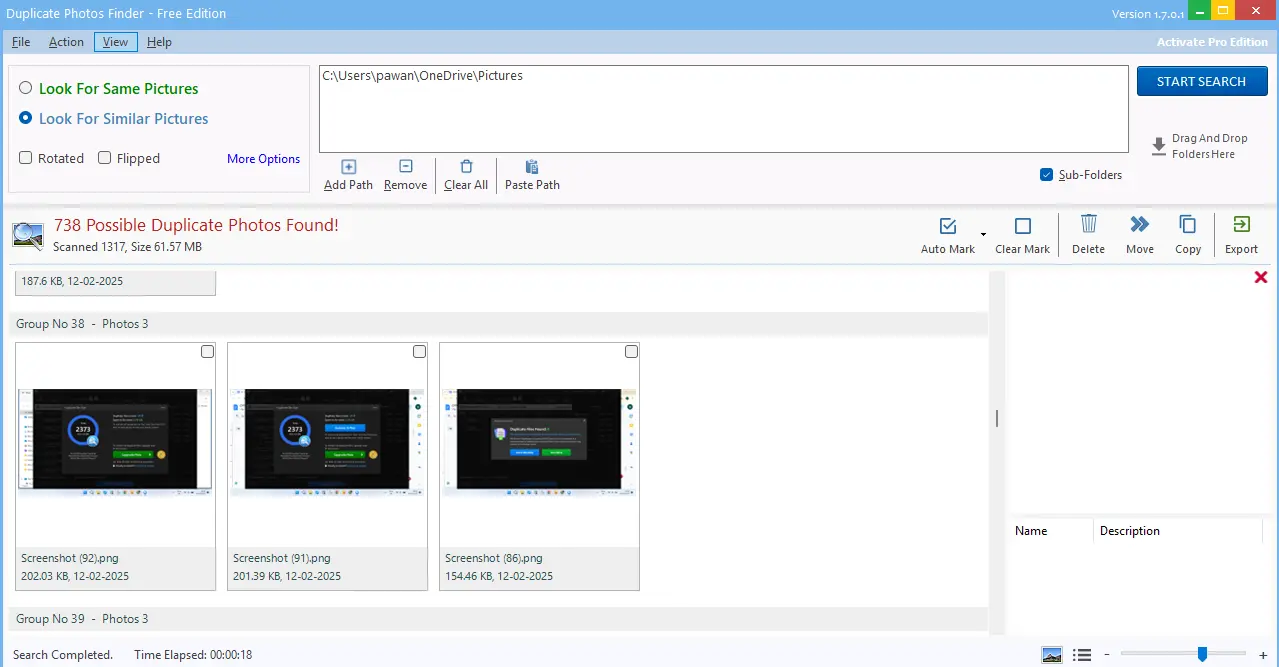The image size is (1279, 667).
Task: Switch to list view in status bar
Action: tap(1082, 655)
